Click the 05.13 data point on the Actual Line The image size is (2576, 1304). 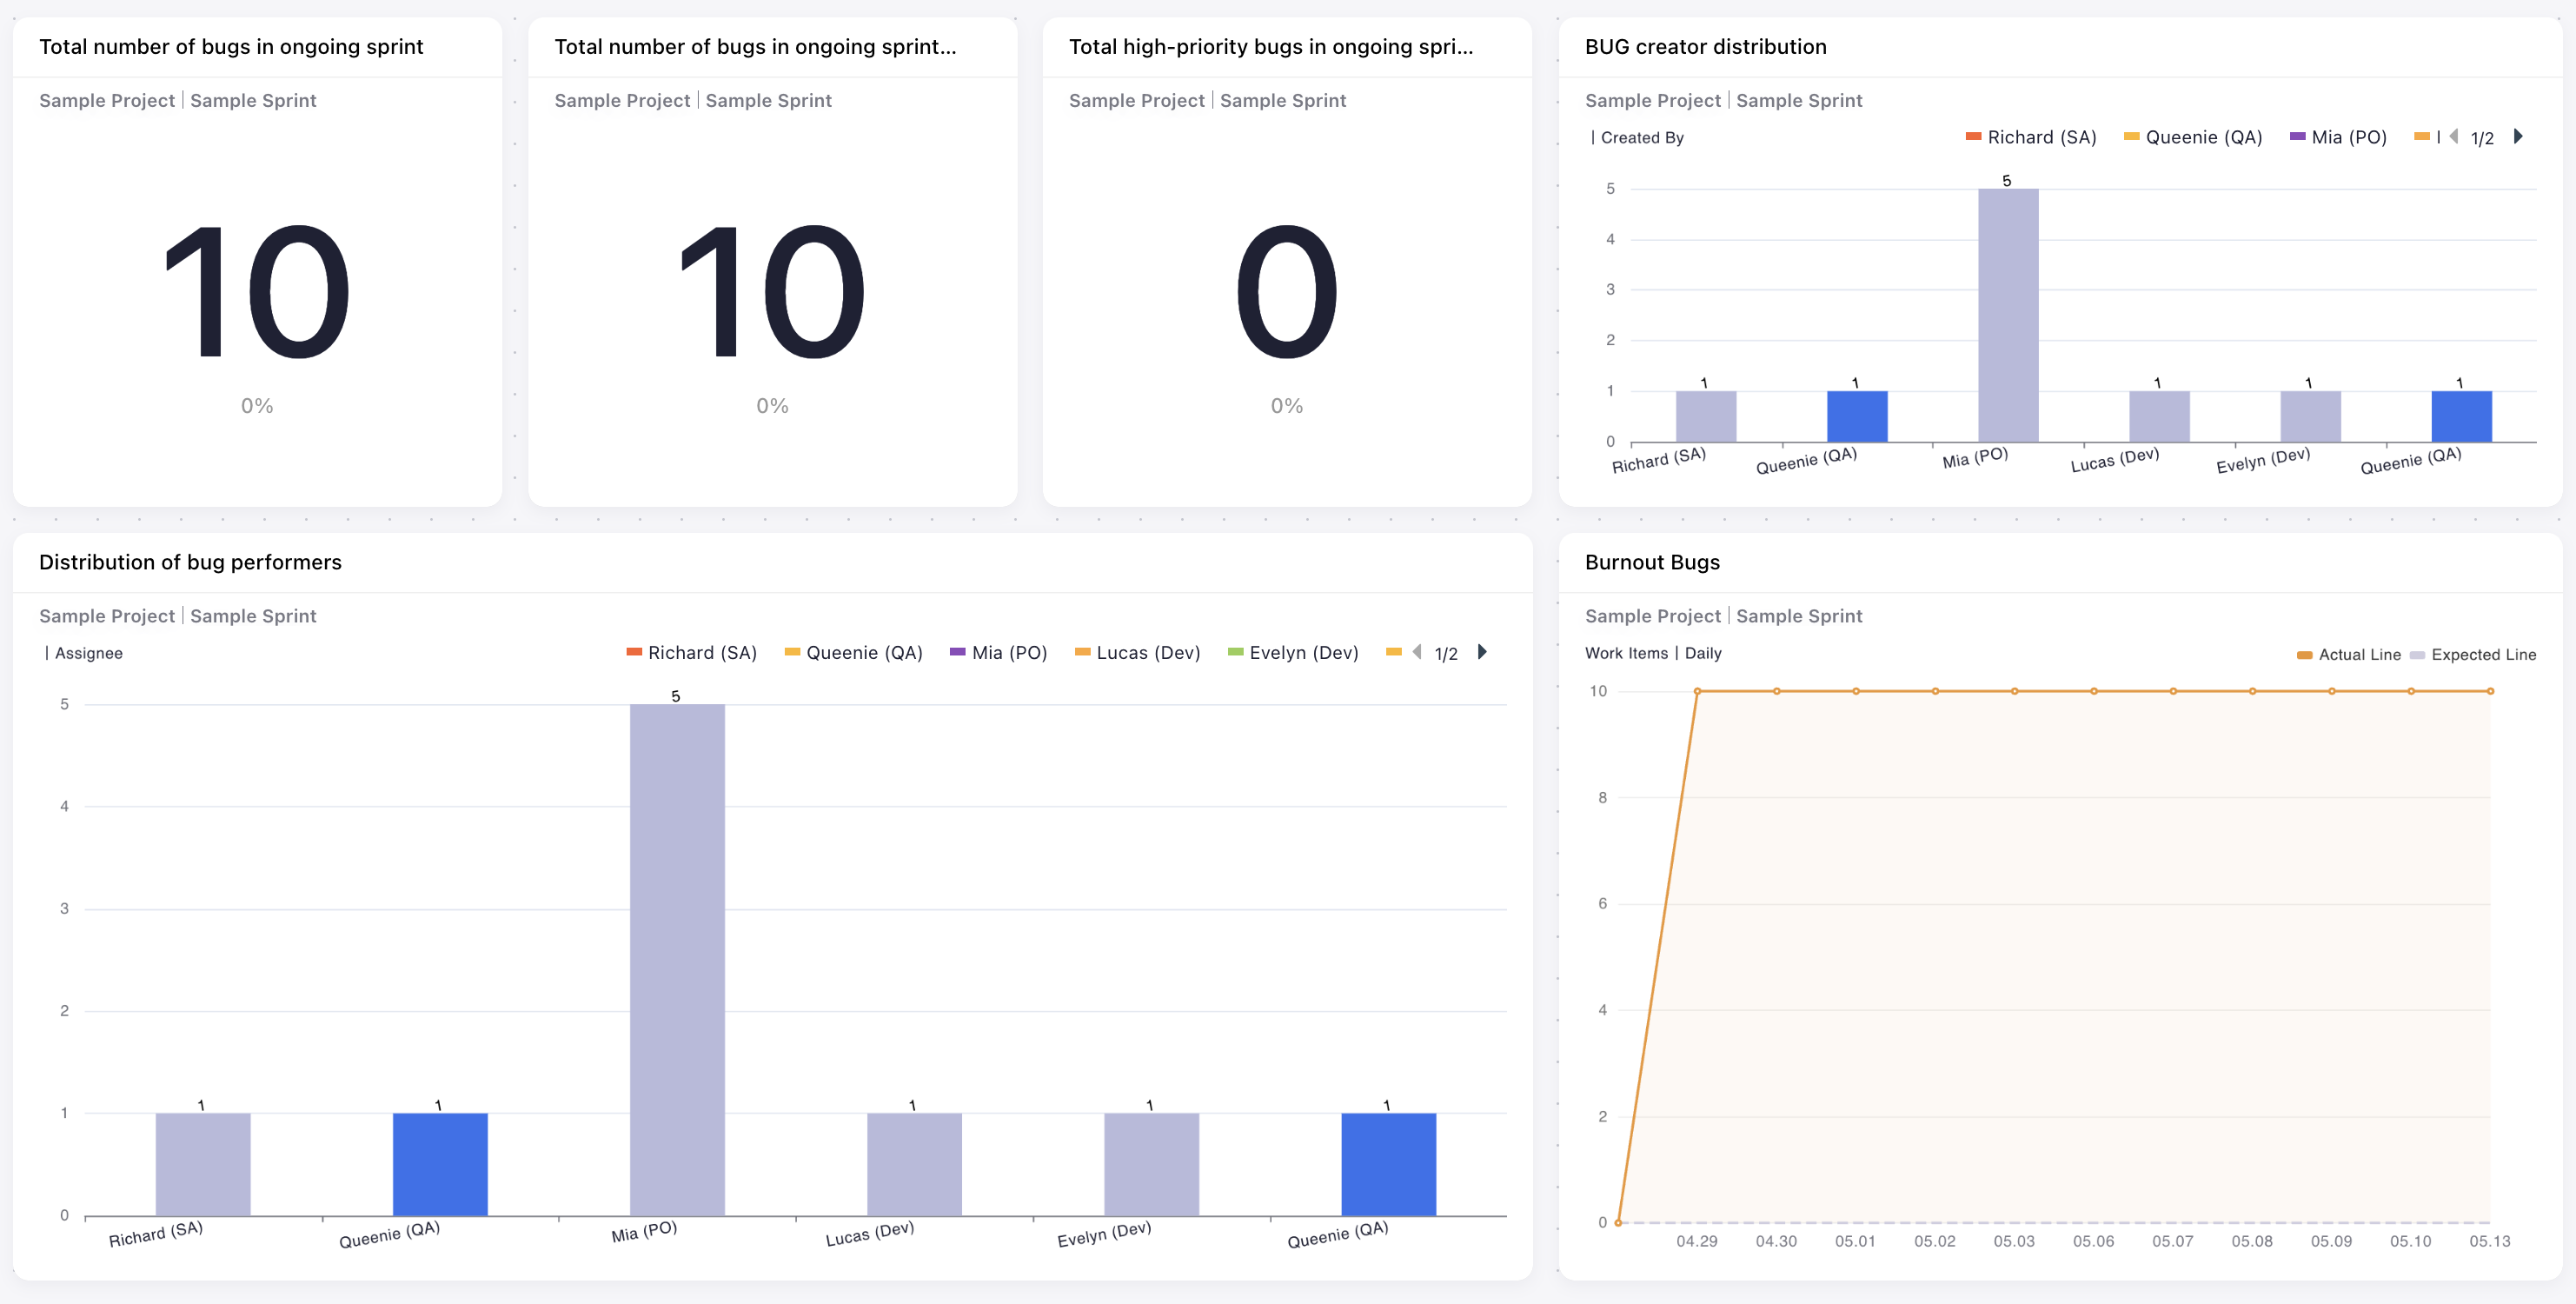pyautogui.click(x=2490, y=691)
